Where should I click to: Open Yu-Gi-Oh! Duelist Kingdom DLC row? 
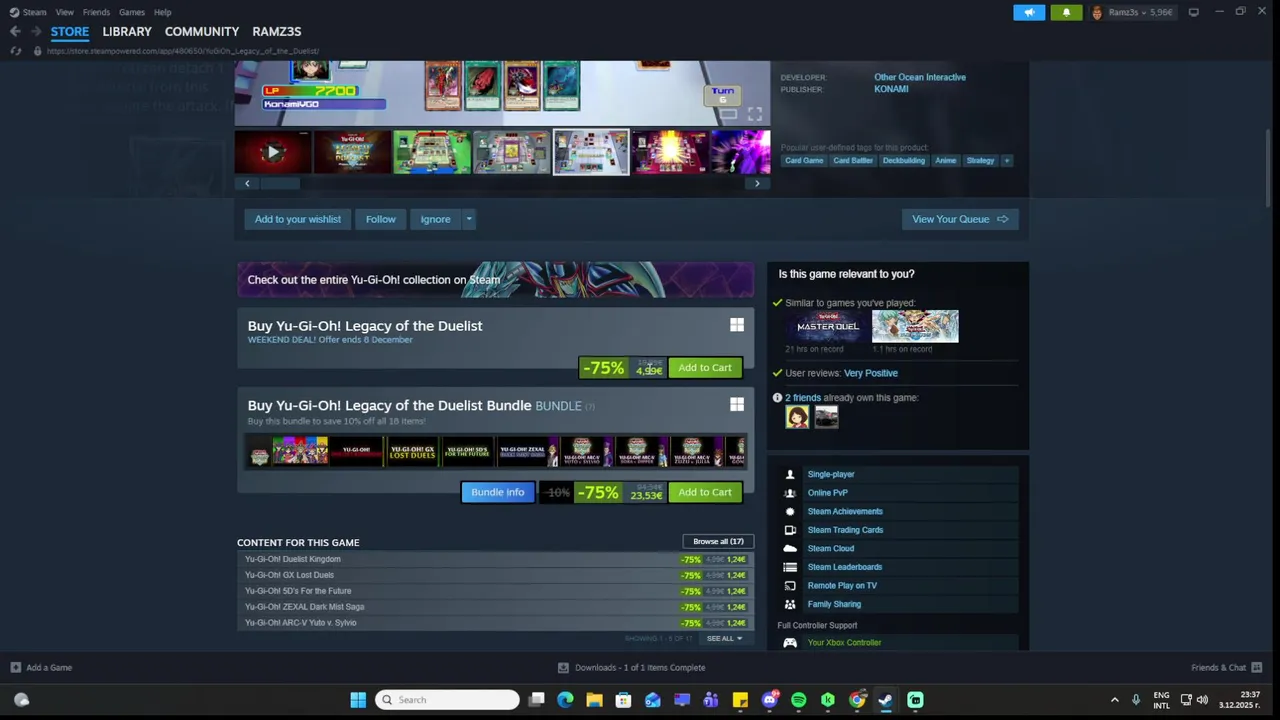496,559
